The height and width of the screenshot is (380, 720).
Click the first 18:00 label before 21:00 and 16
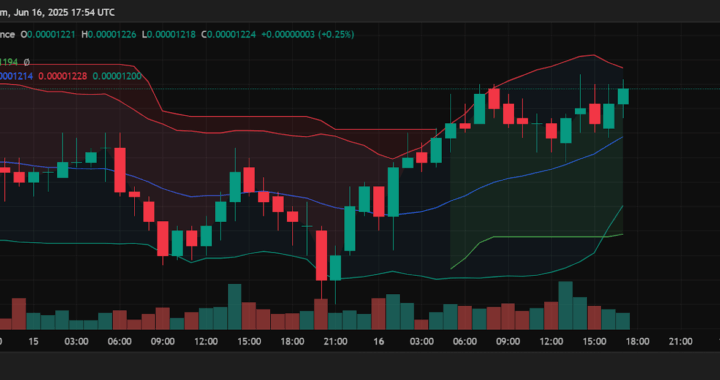(292, 342)
